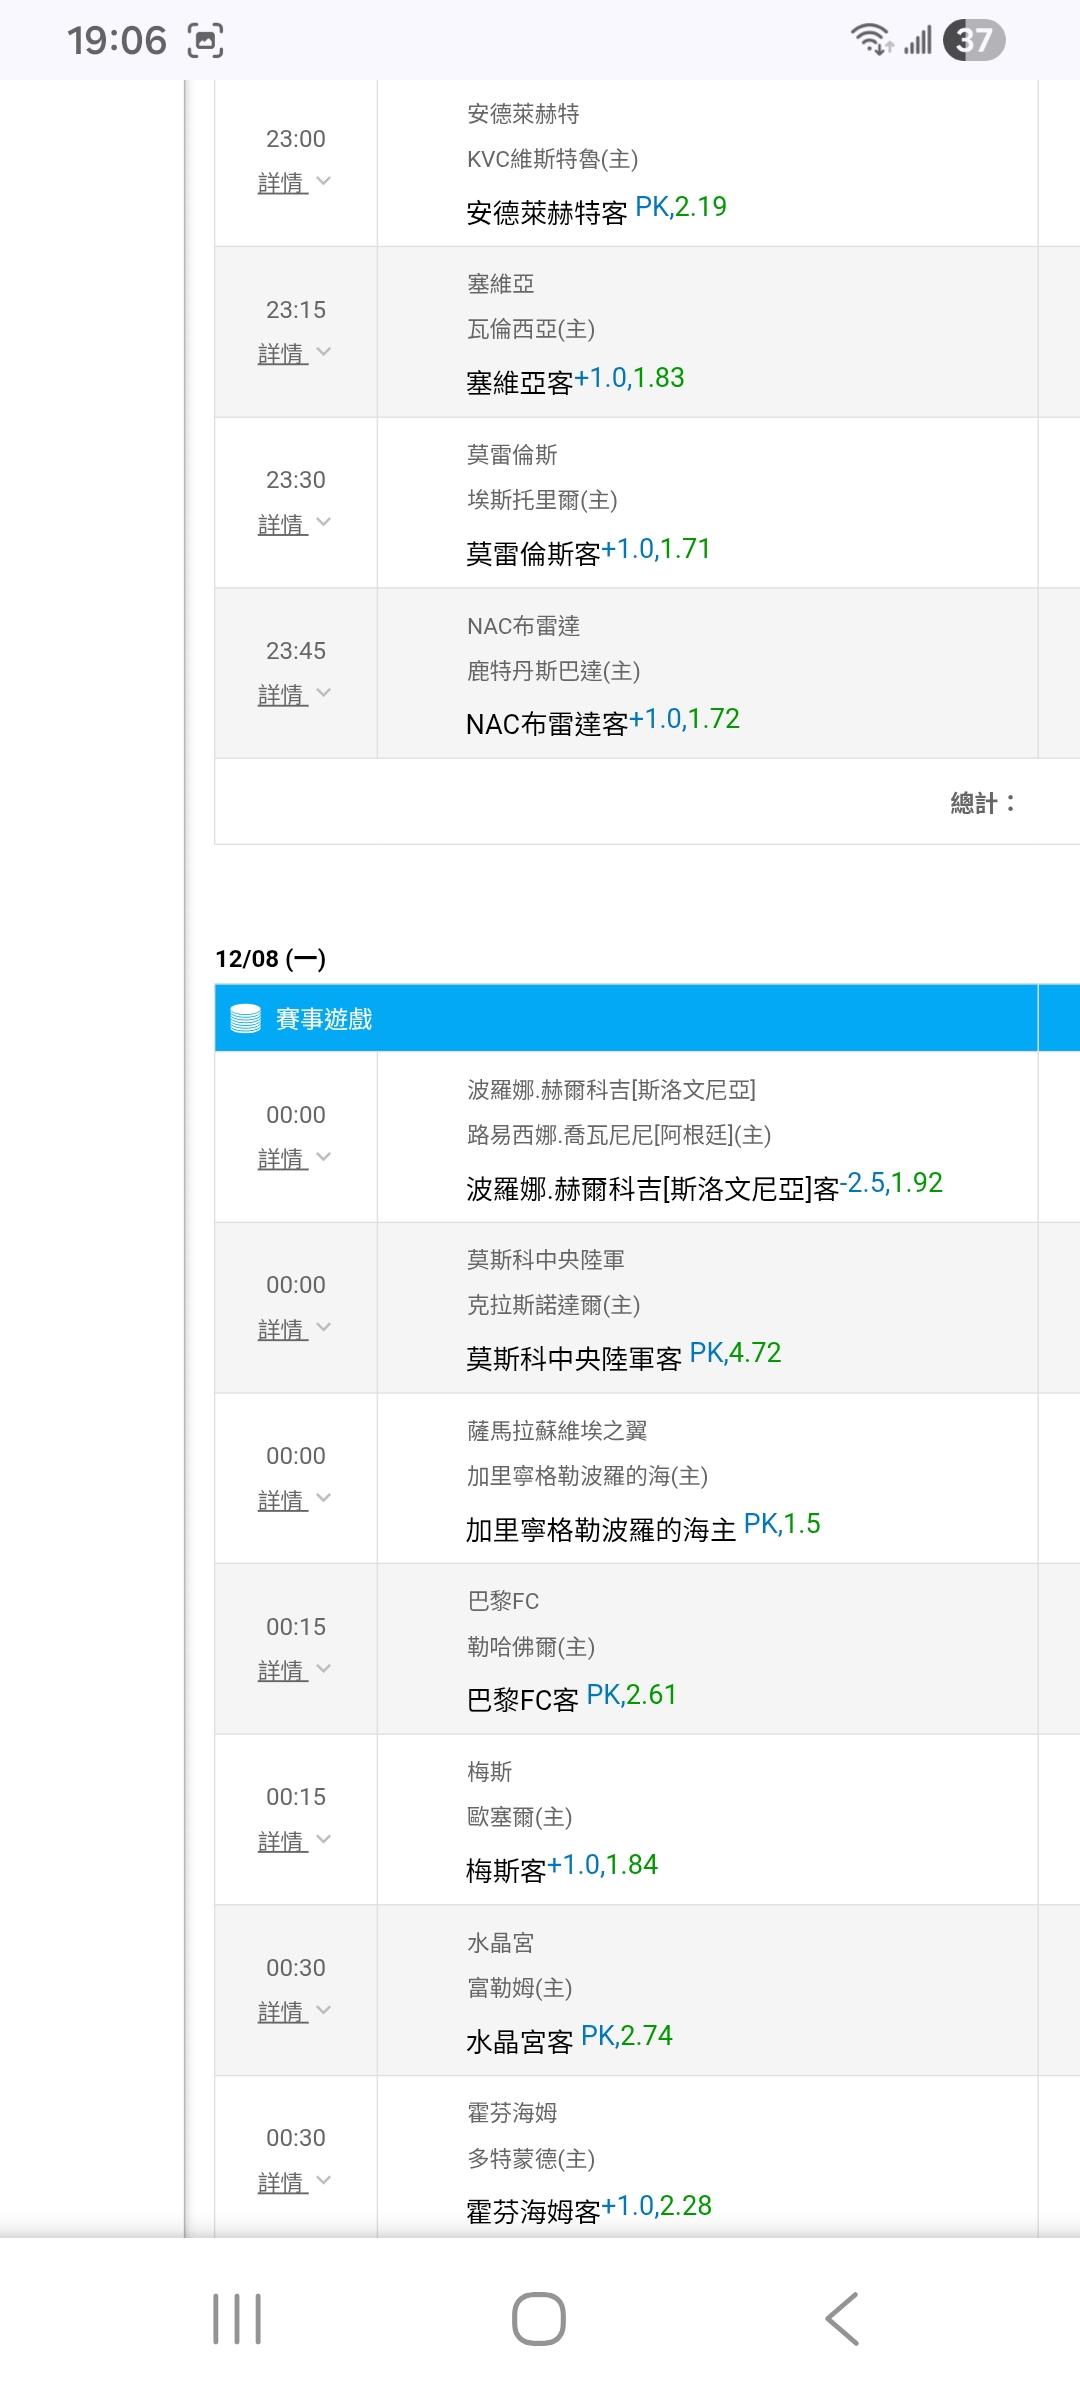The image size is (1080, 2400).
Task: Tap the cellular signal strength icon
Action: pyautogui.click(x=918, y=41)
